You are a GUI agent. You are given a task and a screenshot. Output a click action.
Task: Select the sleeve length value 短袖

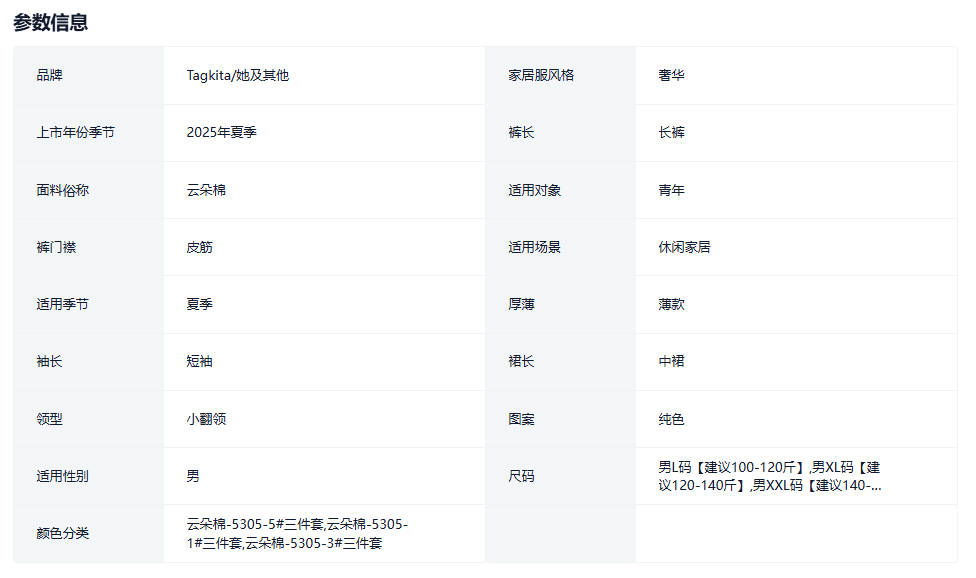pyautogui.click(x=199, y=361)
